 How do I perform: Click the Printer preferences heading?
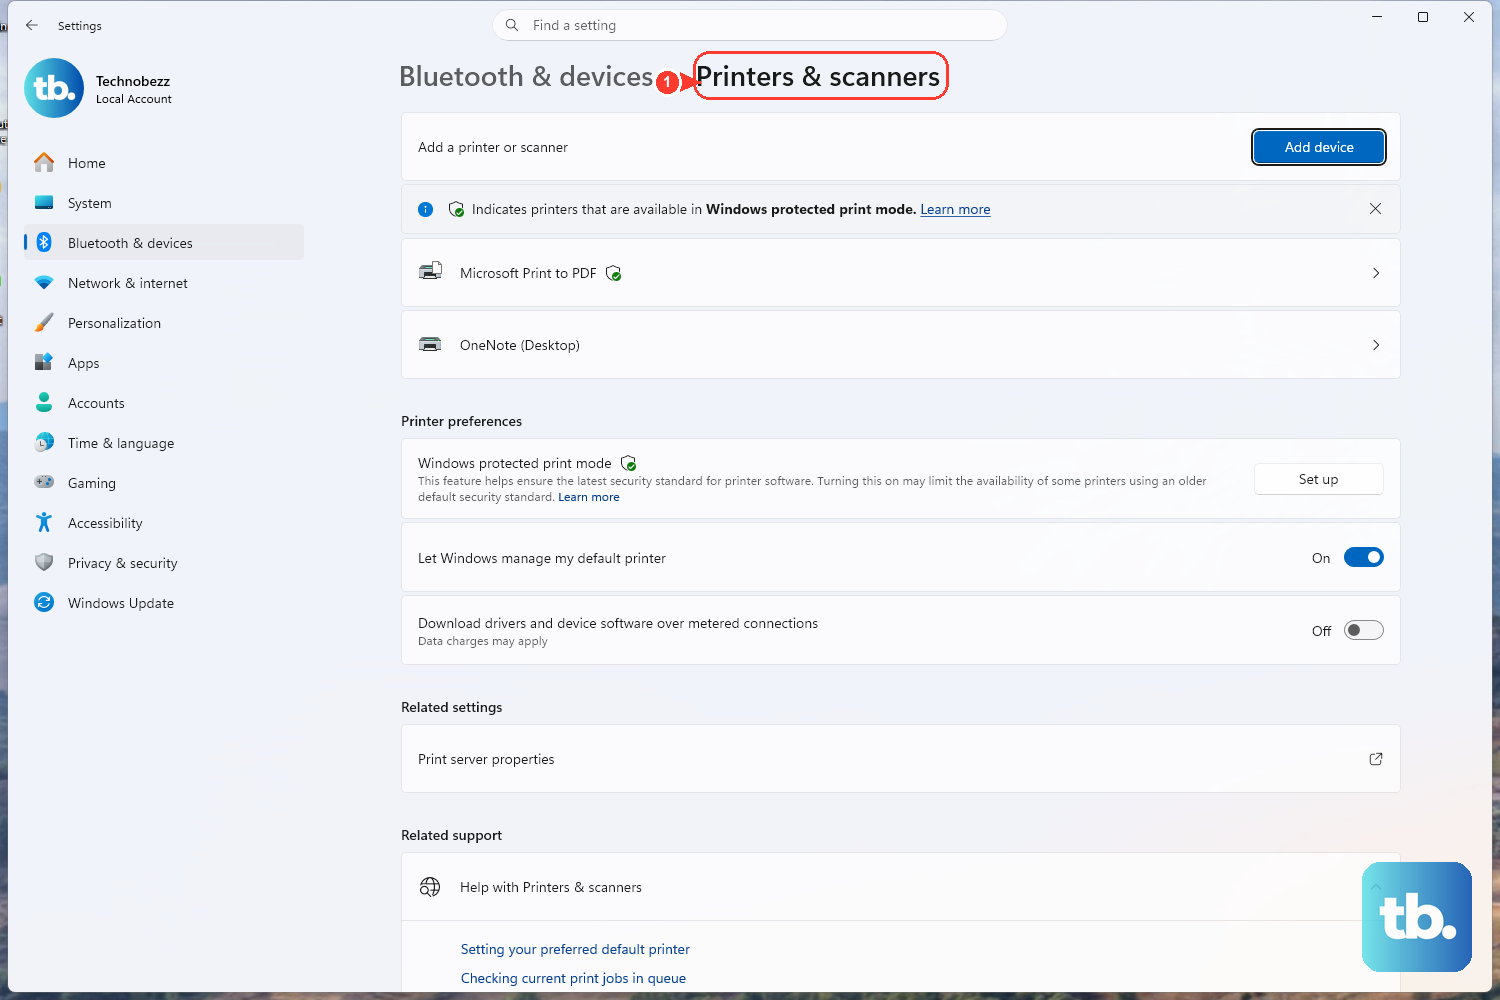point(461,421)
